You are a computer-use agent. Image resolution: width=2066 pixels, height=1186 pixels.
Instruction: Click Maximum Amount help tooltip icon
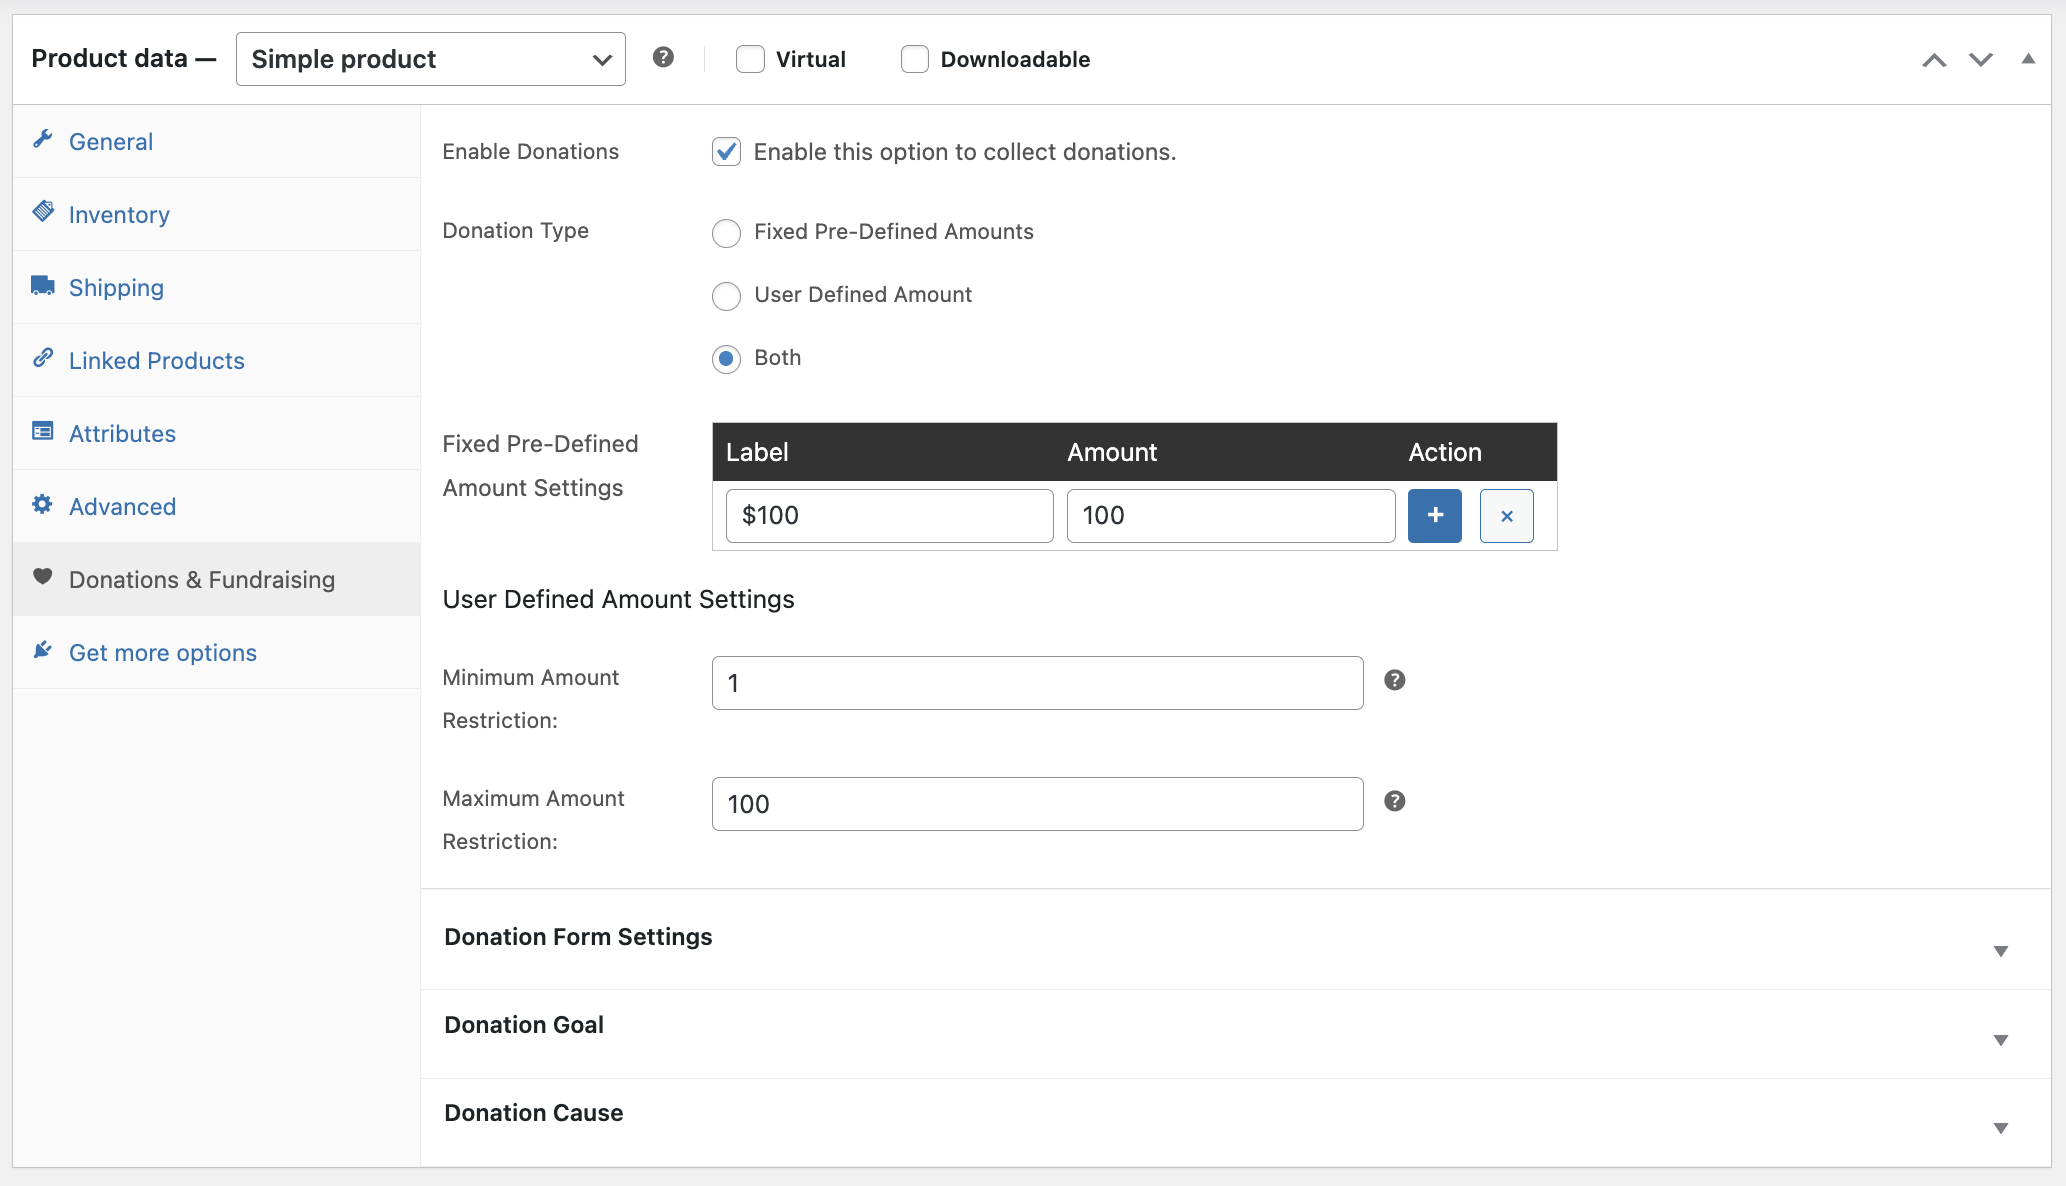pyautogui.click(x=1394, y=802)
